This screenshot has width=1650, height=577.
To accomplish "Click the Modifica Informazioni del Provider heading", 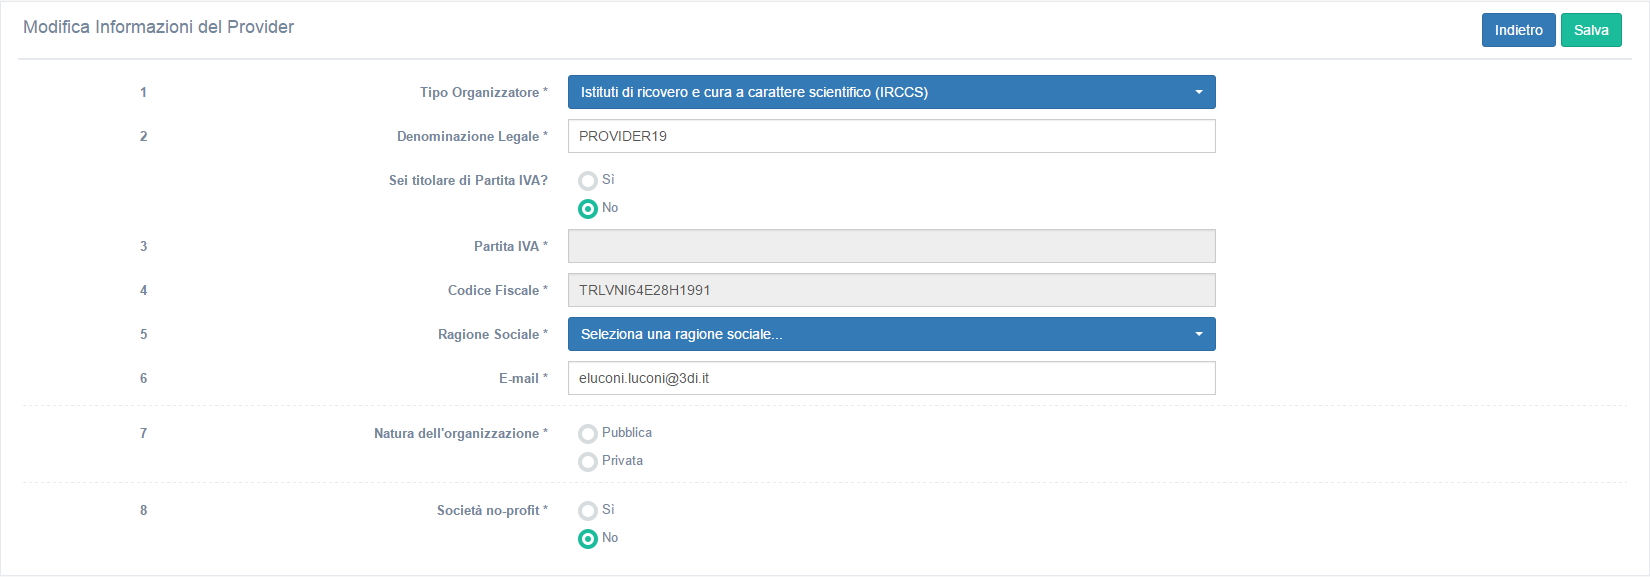I will (158, 27).
